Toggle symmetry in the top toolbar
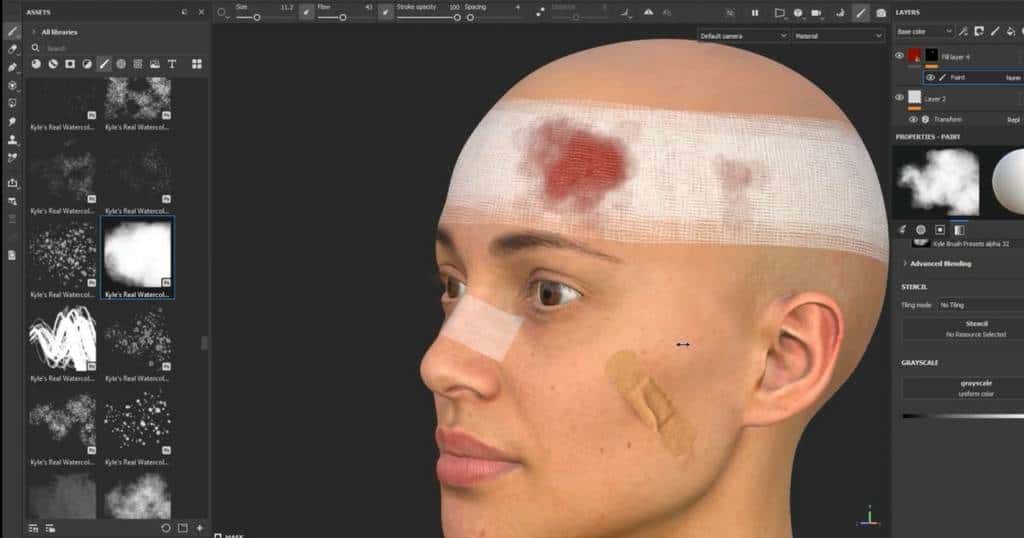Image resolution: width=1024 pixels, height=538 pixels. point(648,12)
